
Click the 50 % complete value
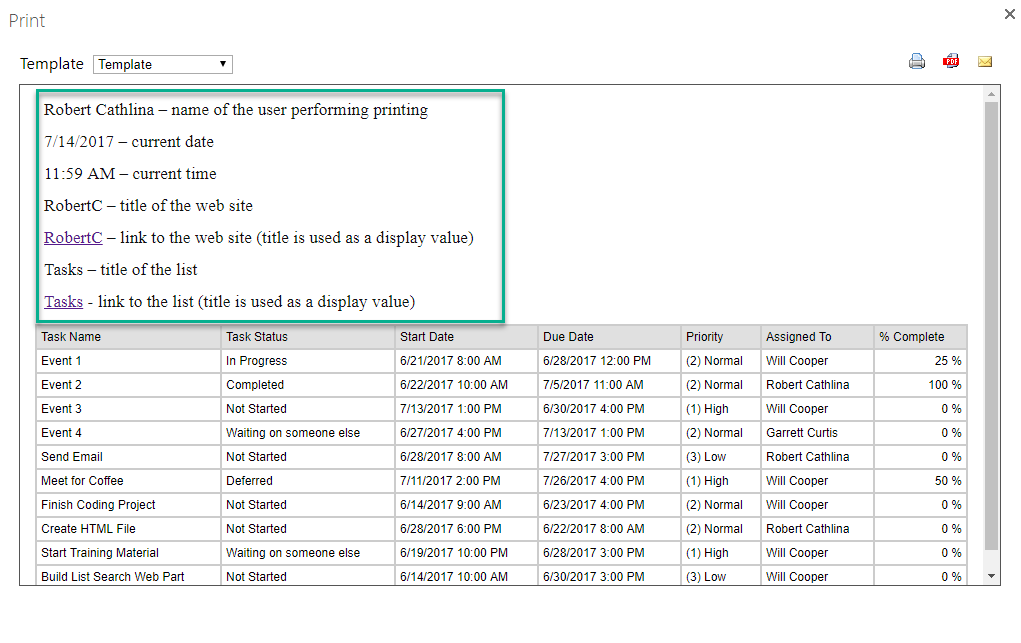coord(948,481)
